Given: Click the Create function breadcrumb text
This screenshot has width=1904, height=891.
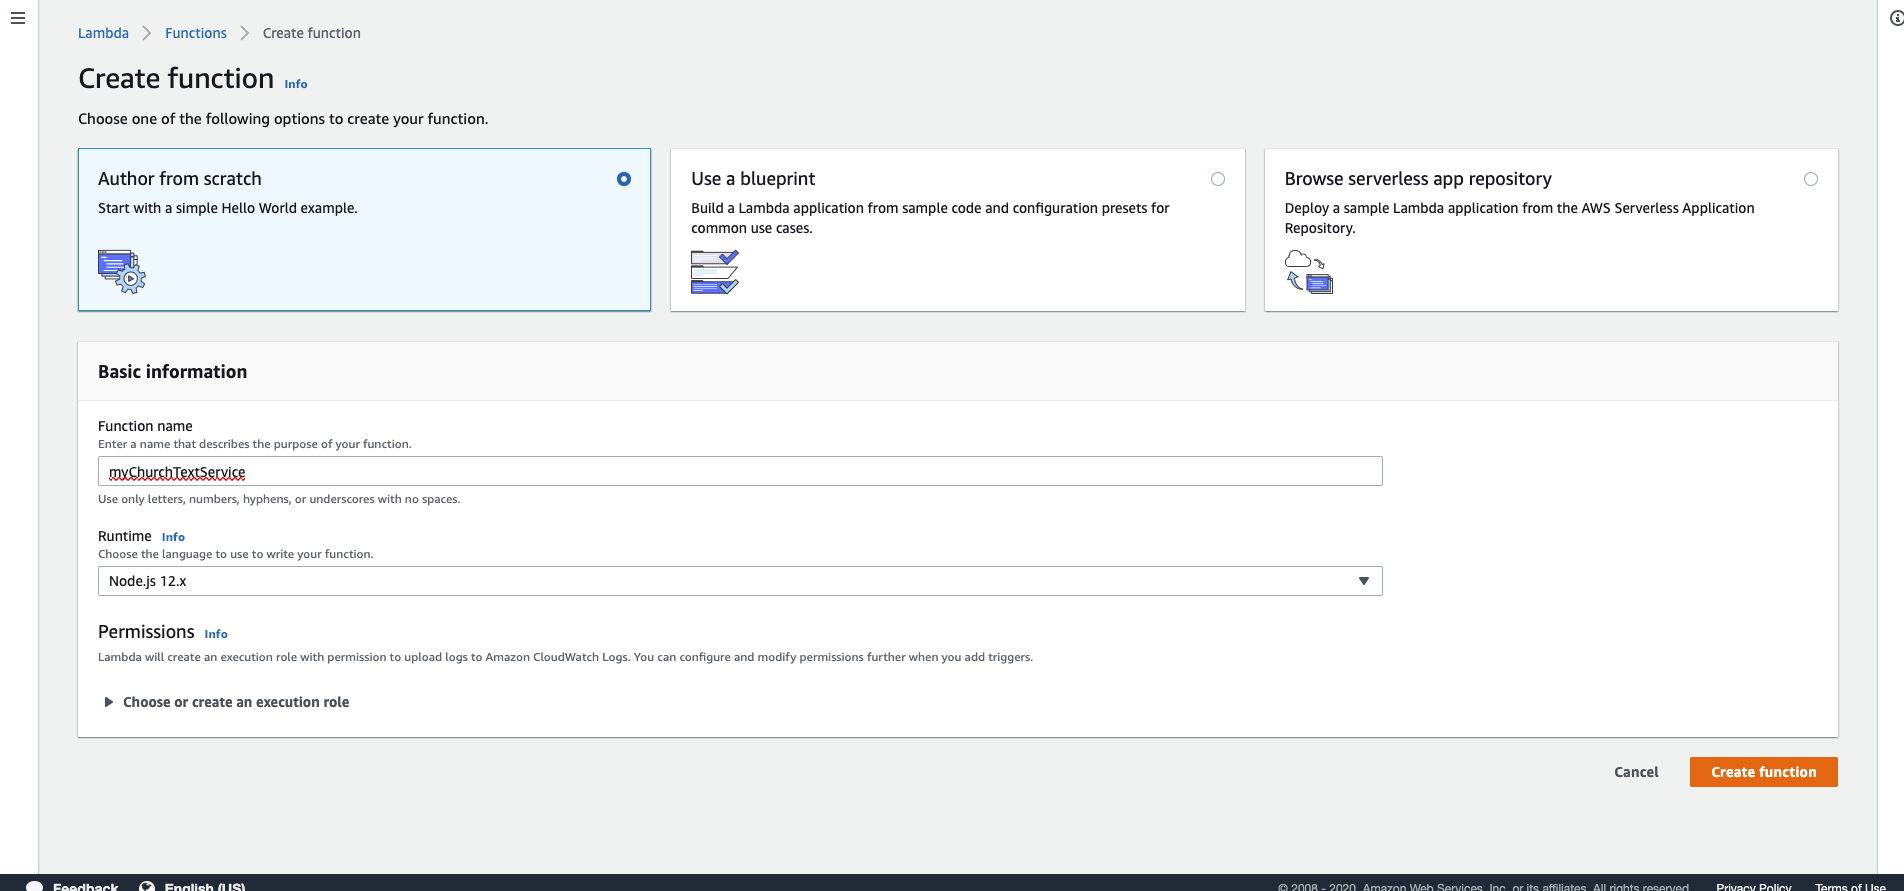Looking at the screenshot, I should pos(312,33).
